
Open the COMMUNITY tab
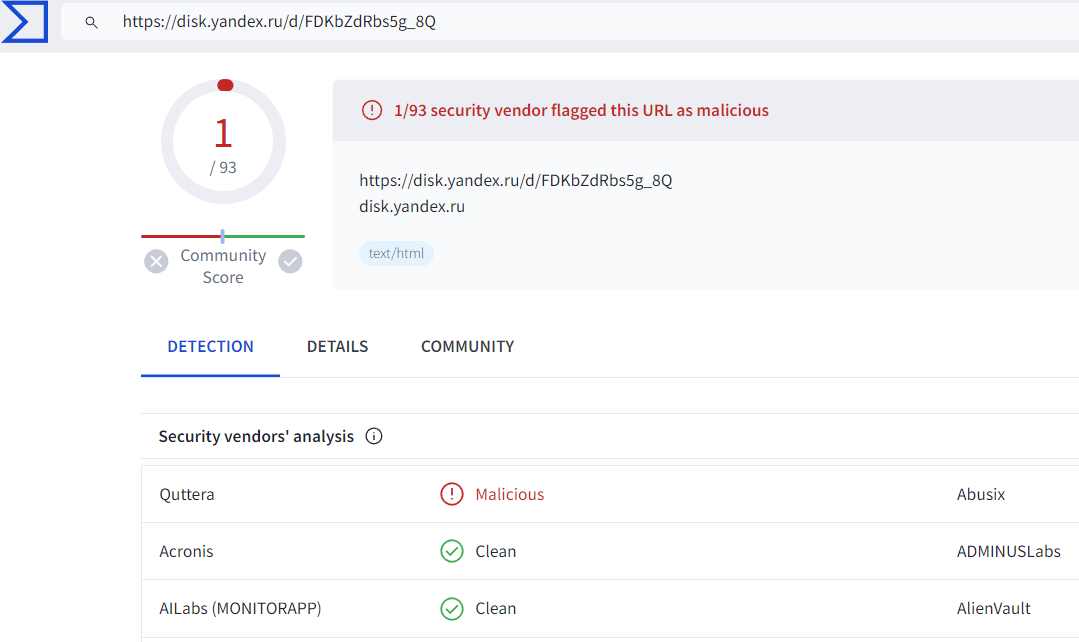pyautogui.click(x=467, y=347)
